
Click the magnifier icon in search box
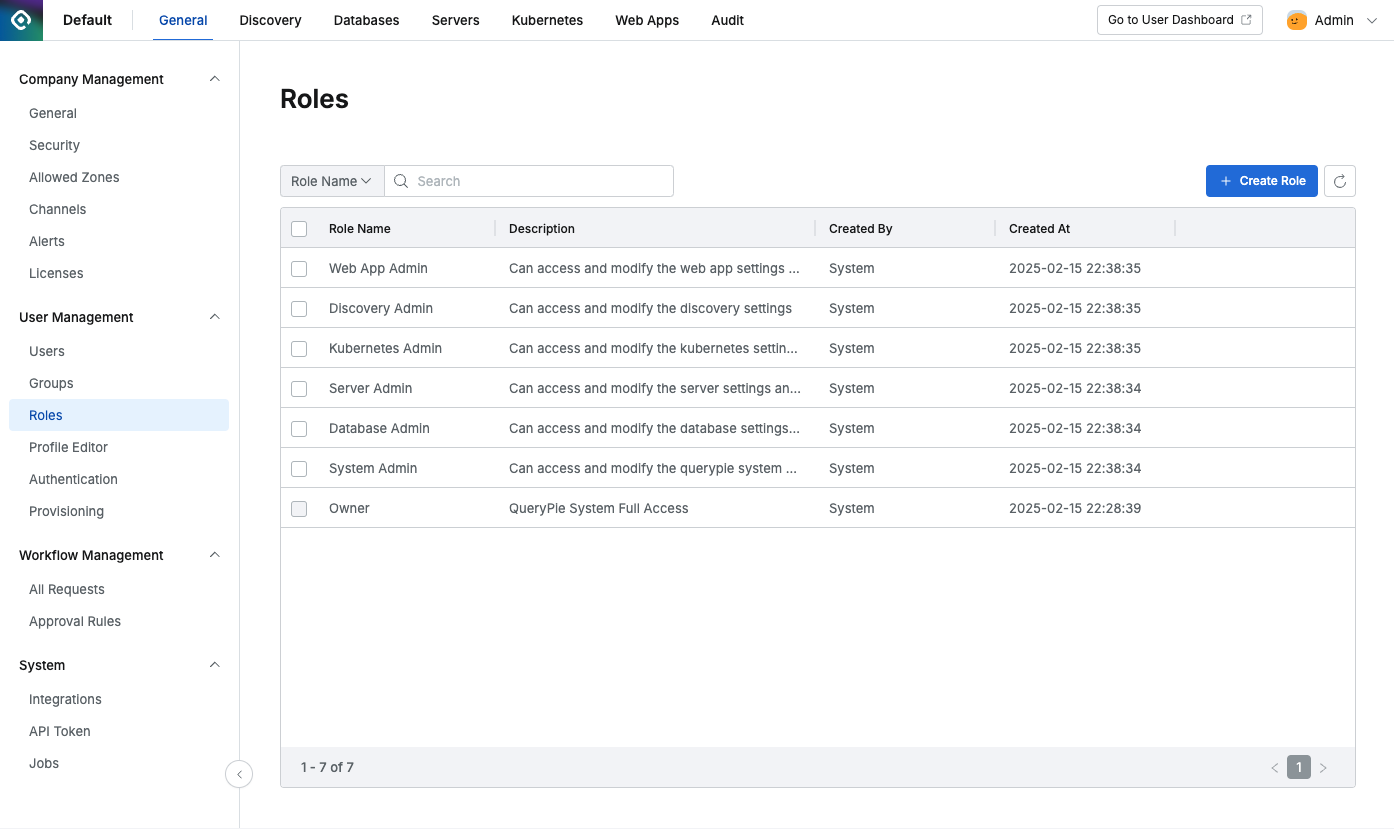click(401, 181)
